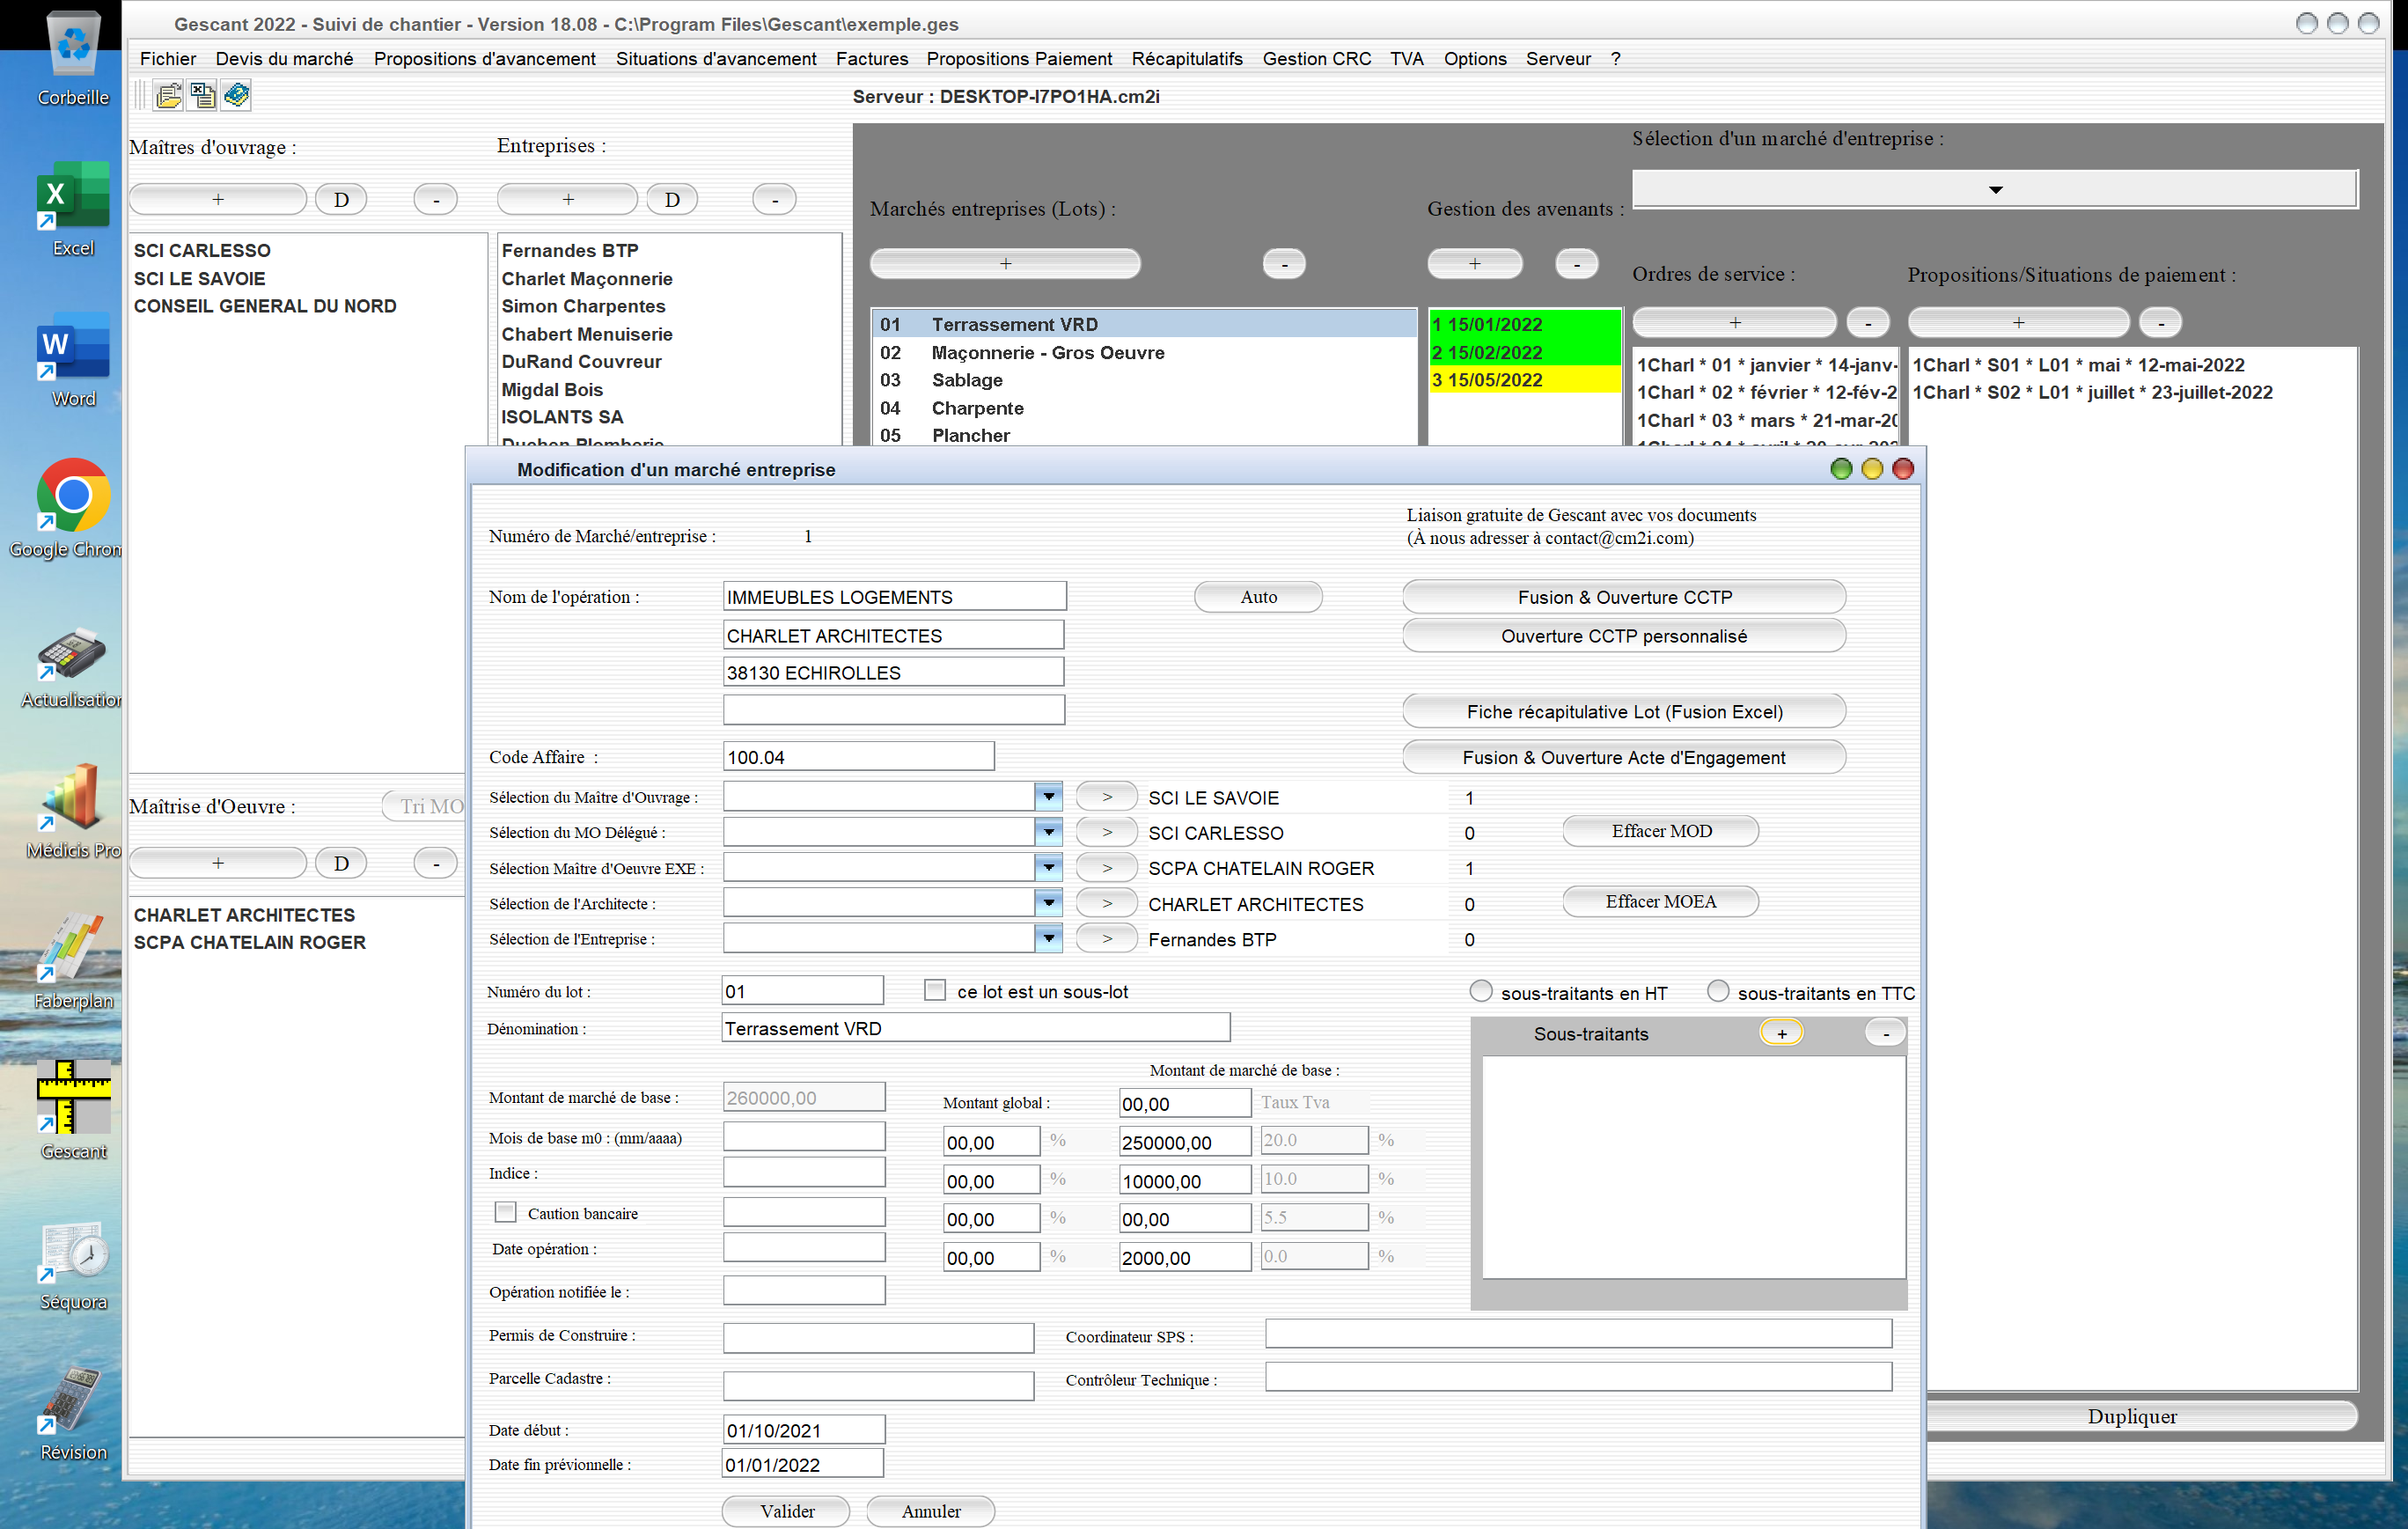
Task: Select lot 02 Maçonnerie - Gros Oeuvre
Action: 1144,352
